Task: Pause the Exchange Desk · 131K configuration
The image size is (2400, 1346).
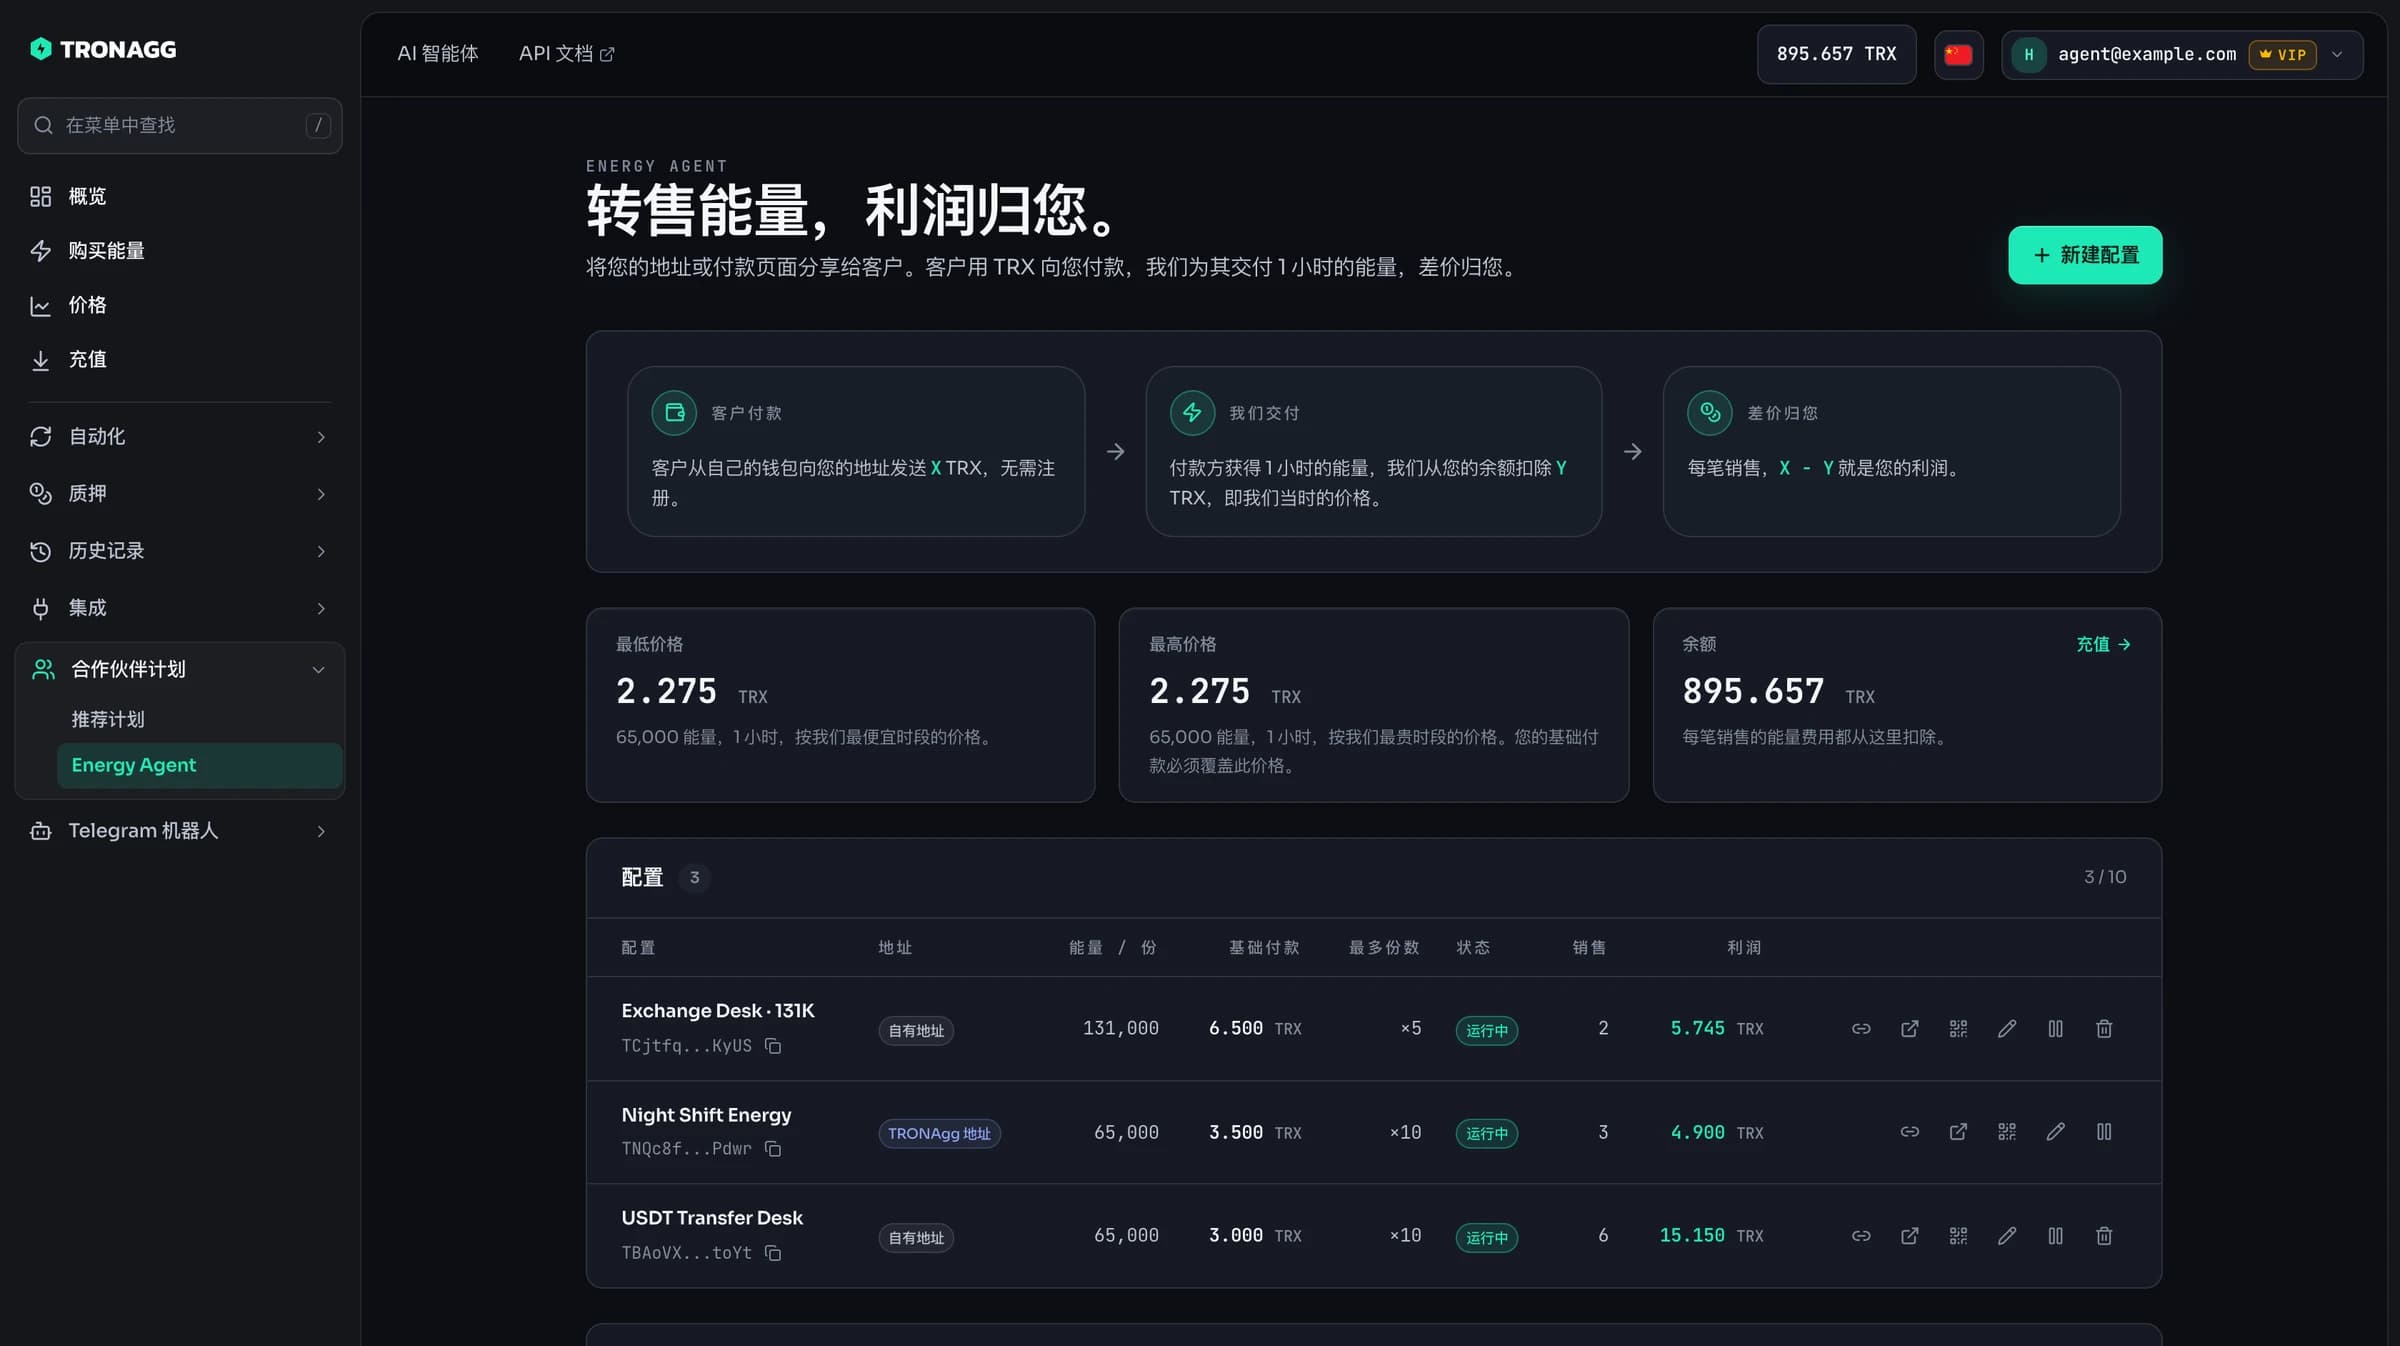Action: (x=2055, y=1029)
